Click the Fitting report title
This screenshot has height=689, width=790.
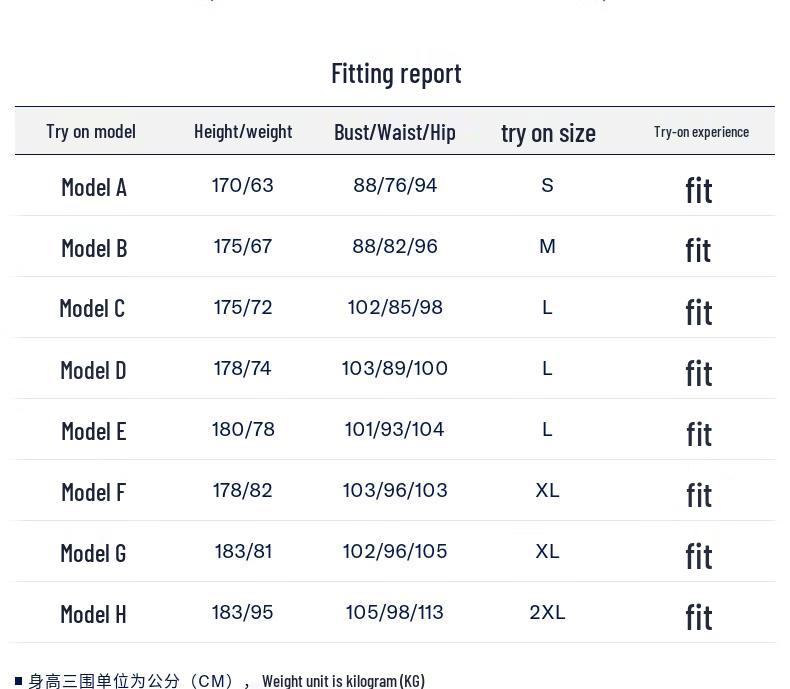coord(396,74)
